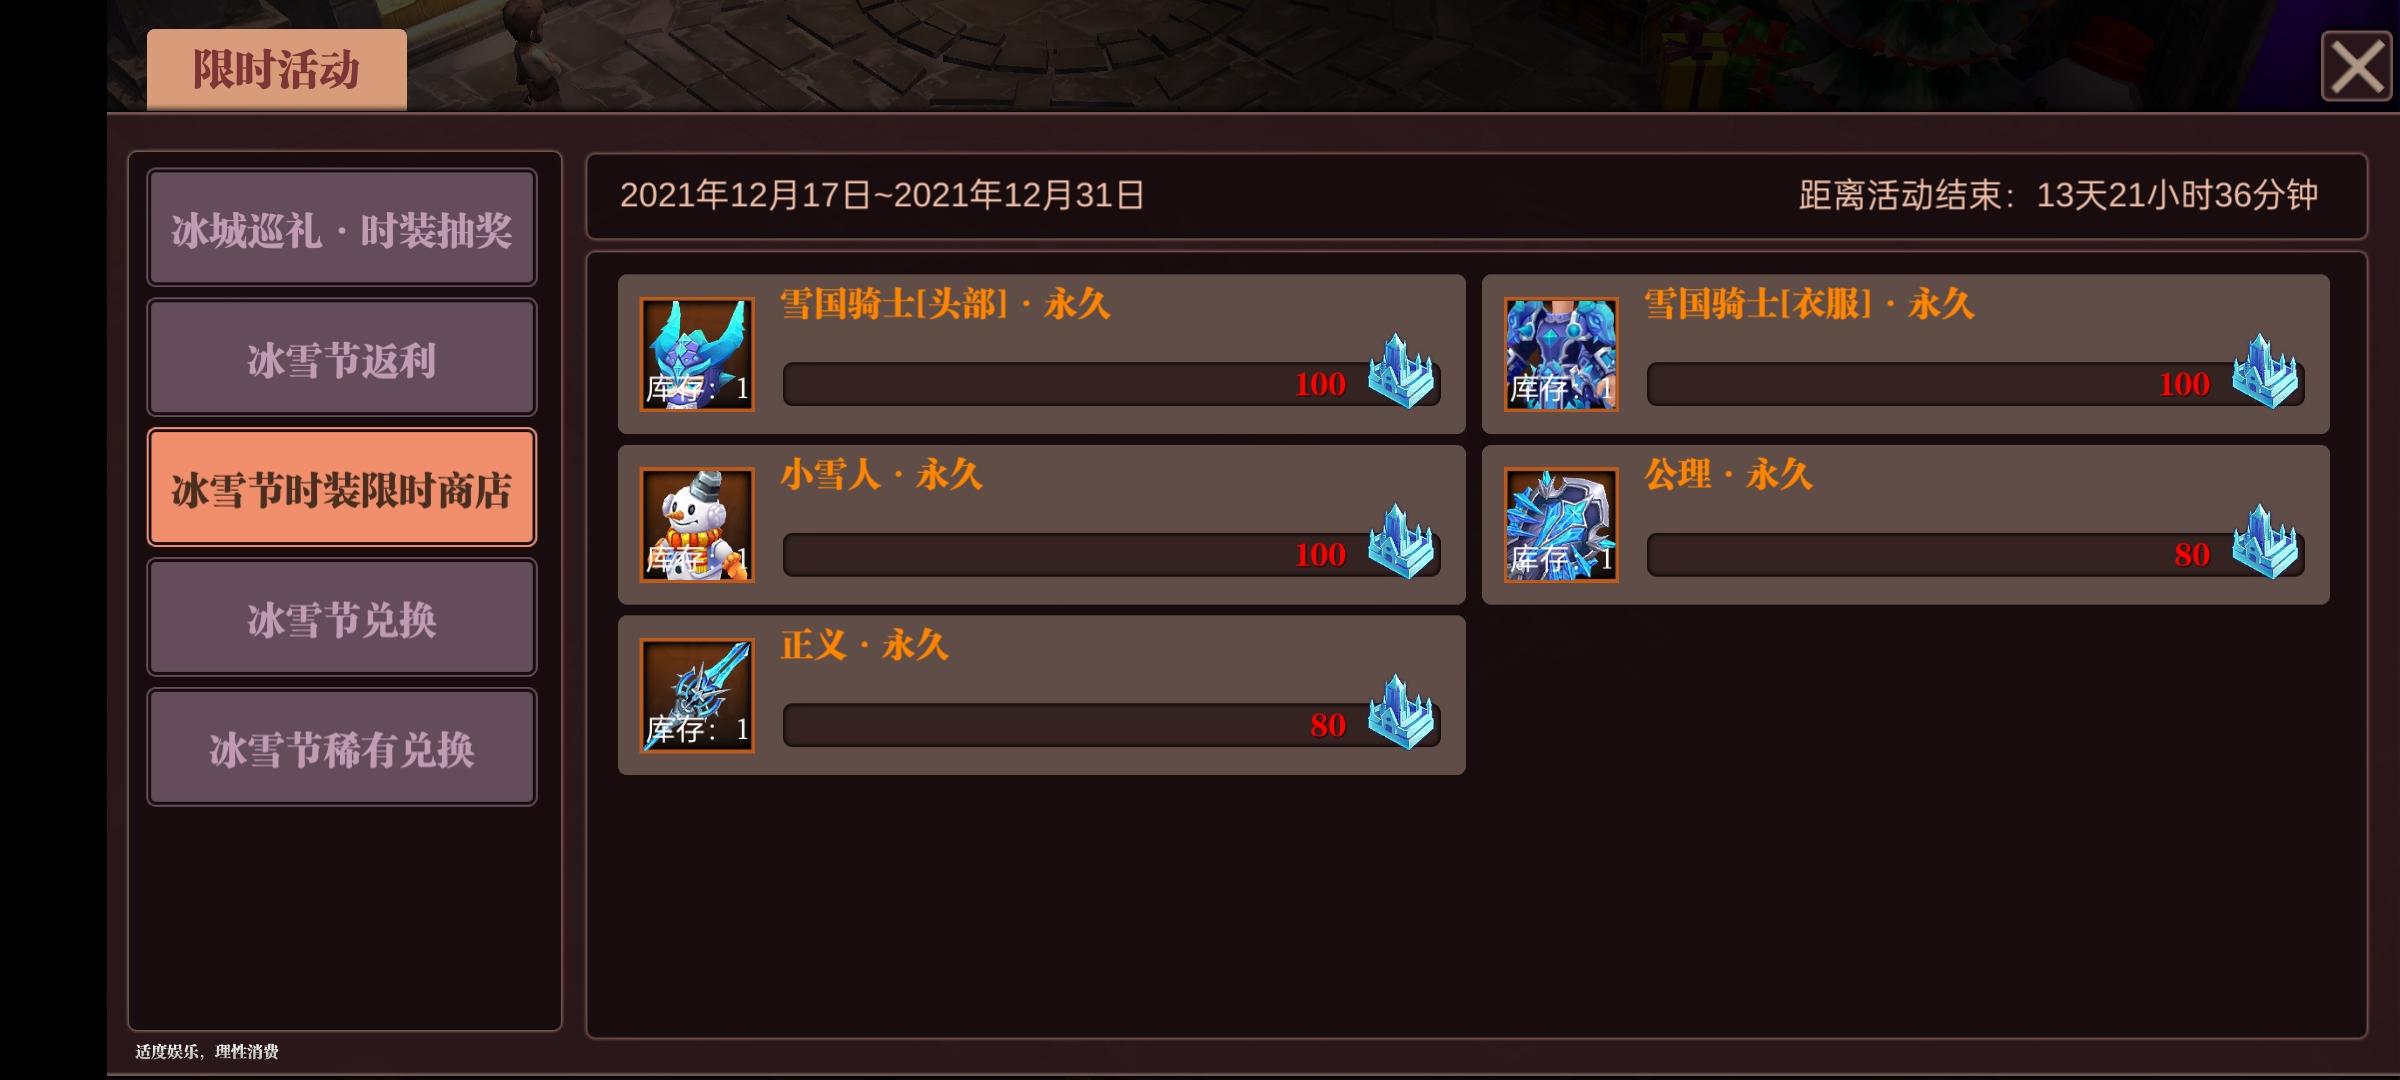Click ice crystal currency icon for 正义
Screen dimensions: 2400x1080
1401,712
